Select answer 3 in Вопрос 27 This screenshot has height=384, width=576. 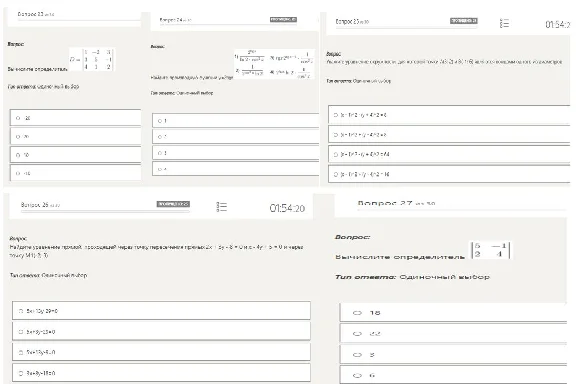453,355
